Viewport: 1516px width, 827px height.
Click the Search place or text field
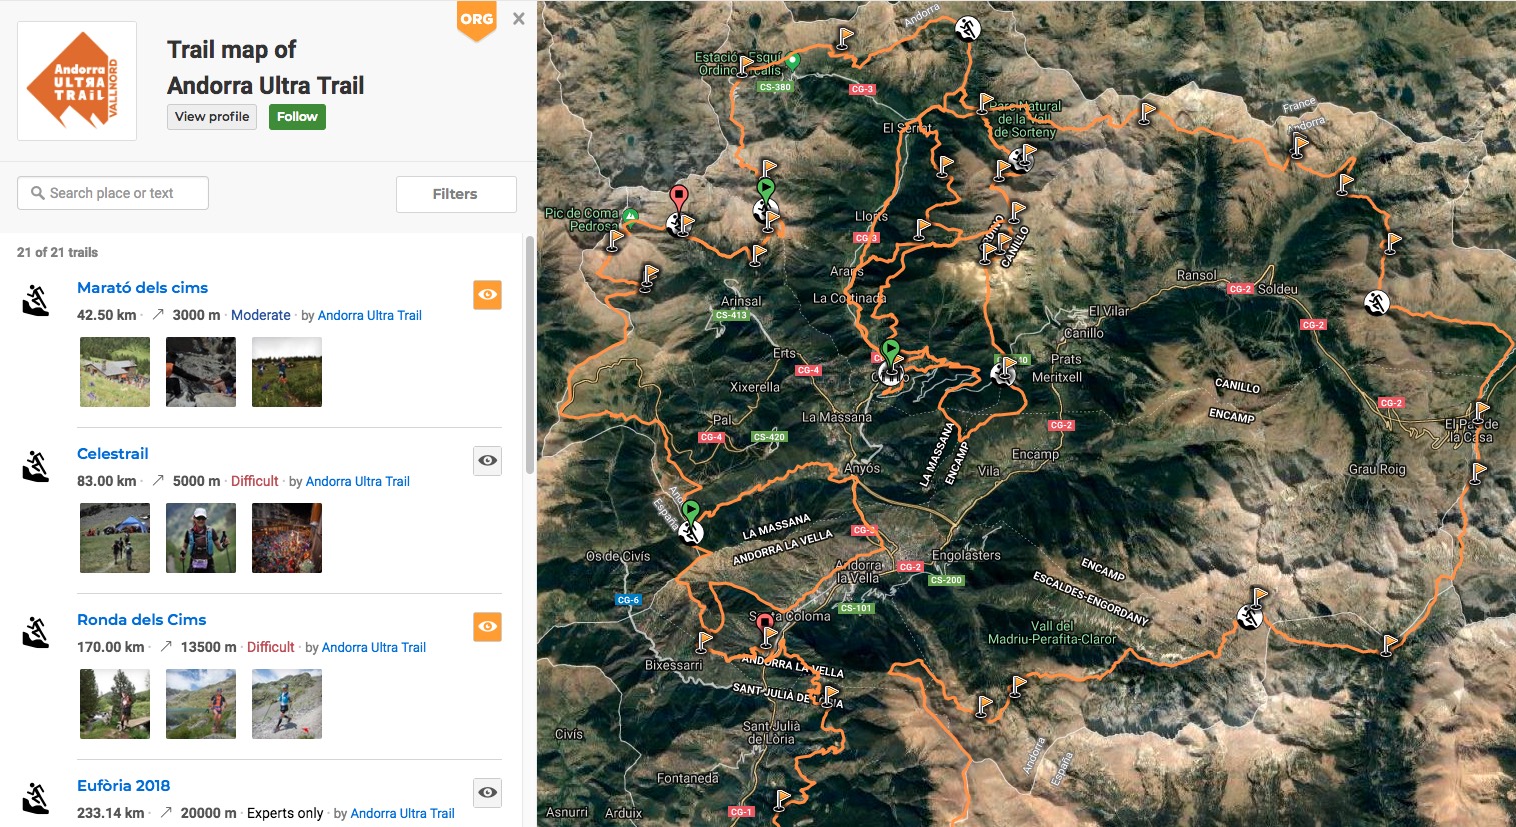(x=113, y=193)
